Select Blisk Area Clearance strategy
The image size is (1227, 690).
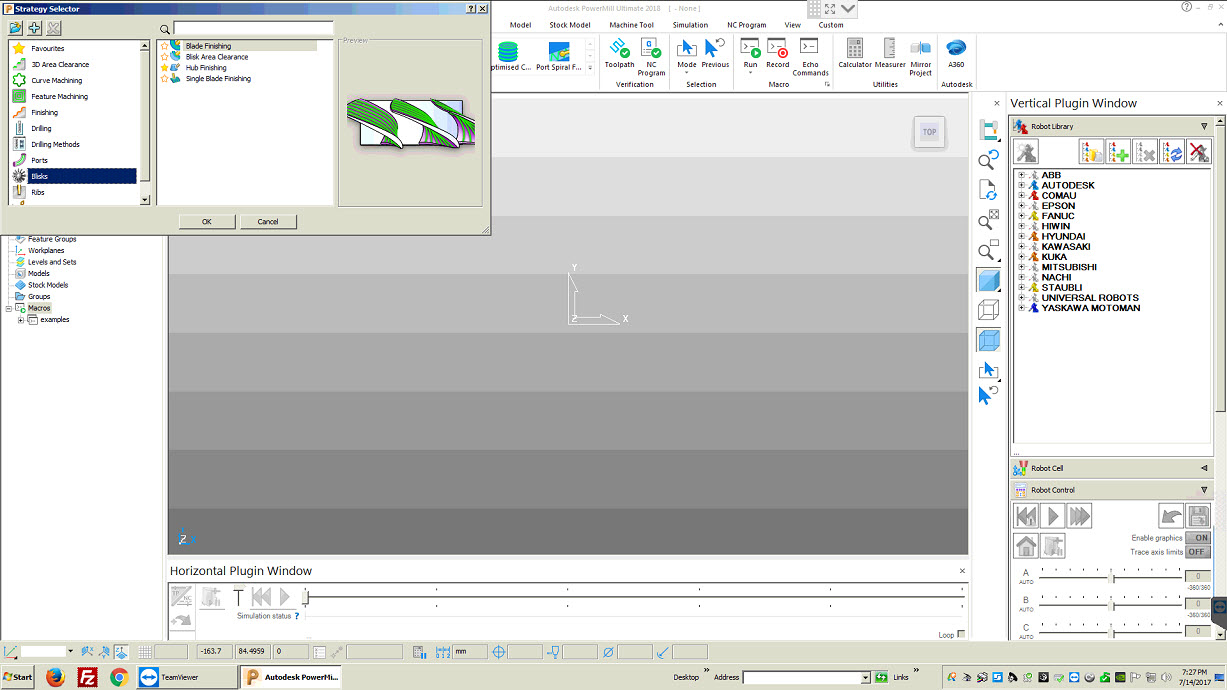coord(217,57)
